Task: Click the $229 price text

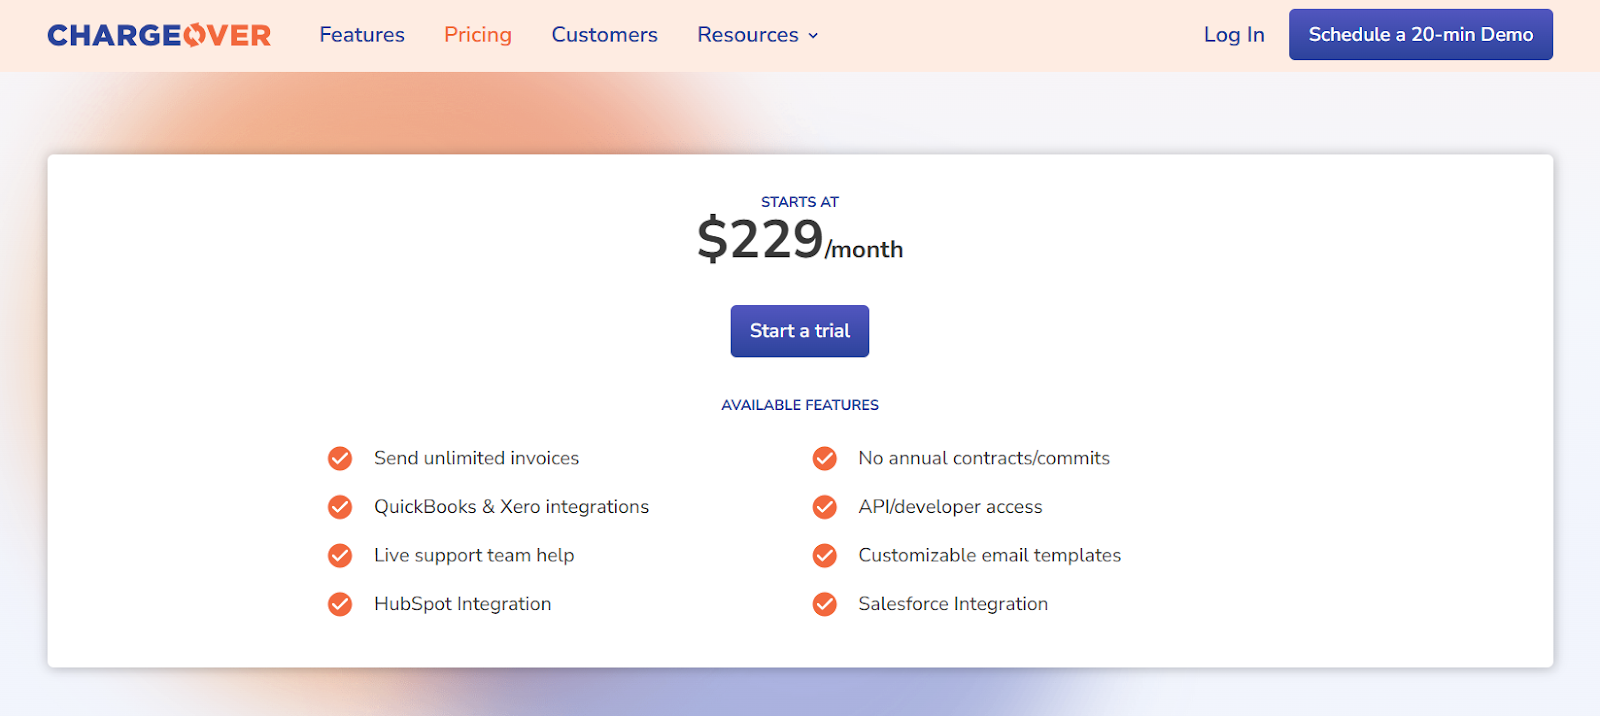Action: pos(760,239)
